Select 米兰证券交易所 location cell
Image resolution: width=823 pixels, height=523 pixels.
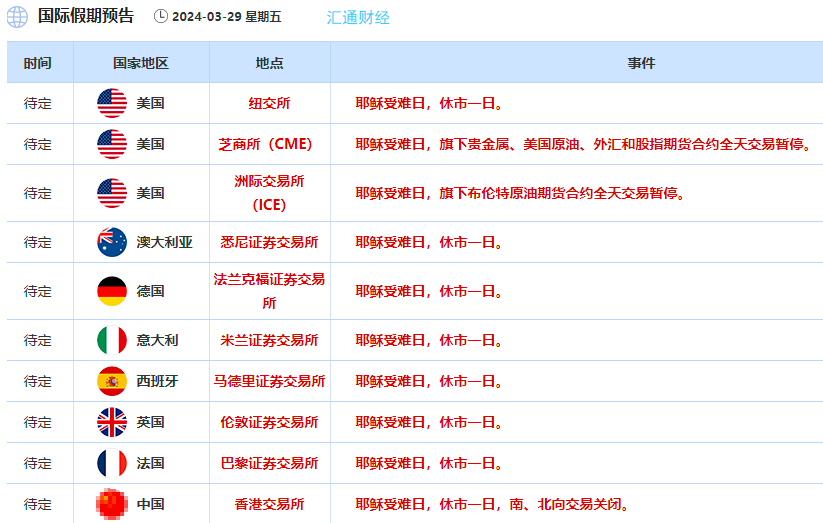(x=270, y=340)
